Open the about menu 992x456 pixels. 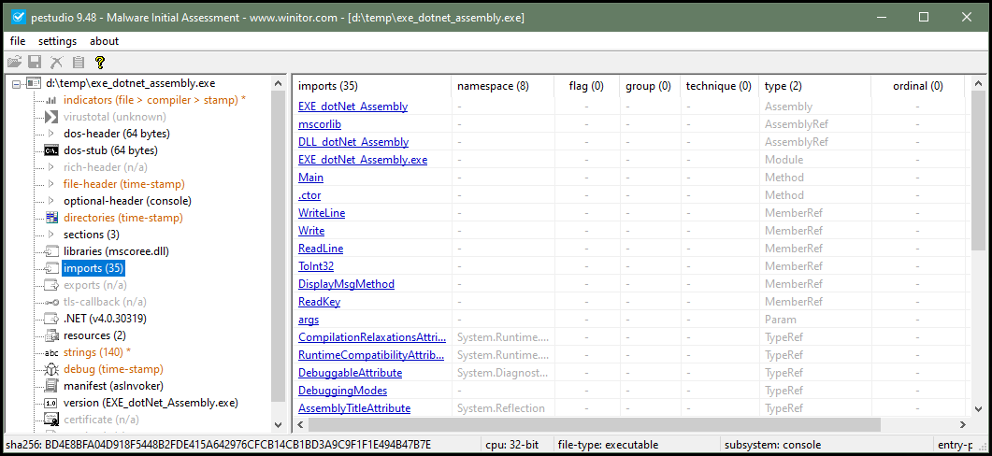click(104, 41)
